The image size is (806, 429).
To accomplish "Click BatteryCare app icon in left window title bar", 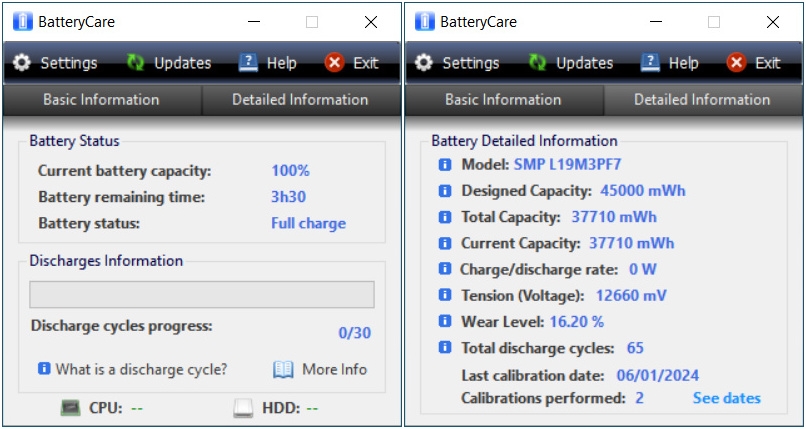I will (x=23, y=22).
